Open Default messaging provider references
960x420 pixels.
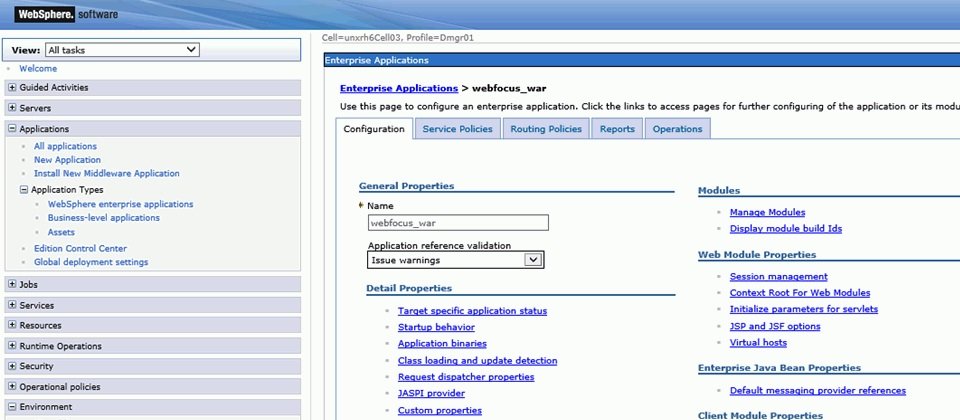(817, 391)
